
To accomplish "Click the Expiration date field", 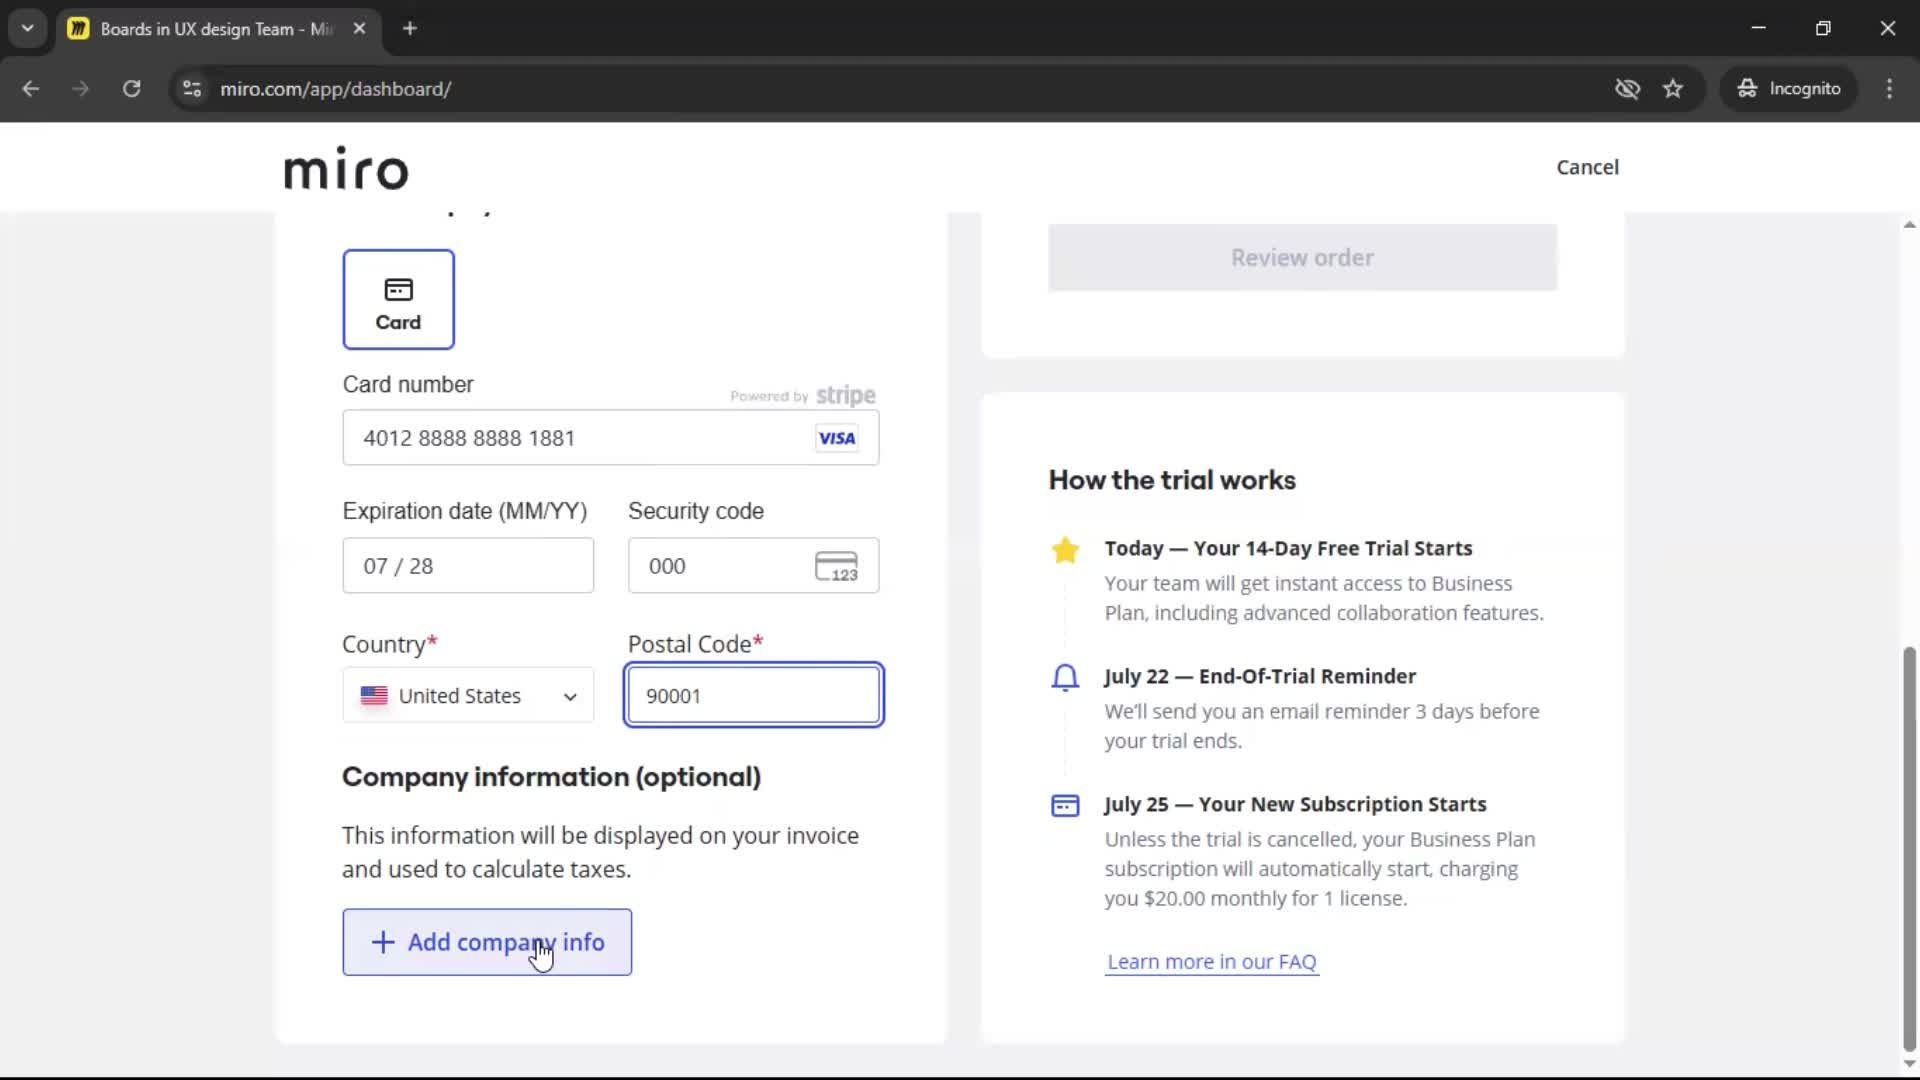I will (x=468, y=566).
